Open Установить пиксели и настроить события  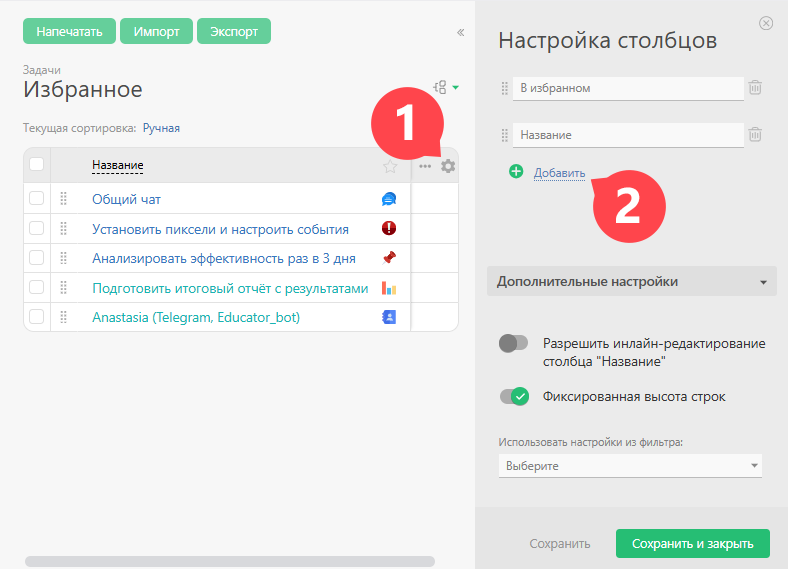click(x=220, y=229)
